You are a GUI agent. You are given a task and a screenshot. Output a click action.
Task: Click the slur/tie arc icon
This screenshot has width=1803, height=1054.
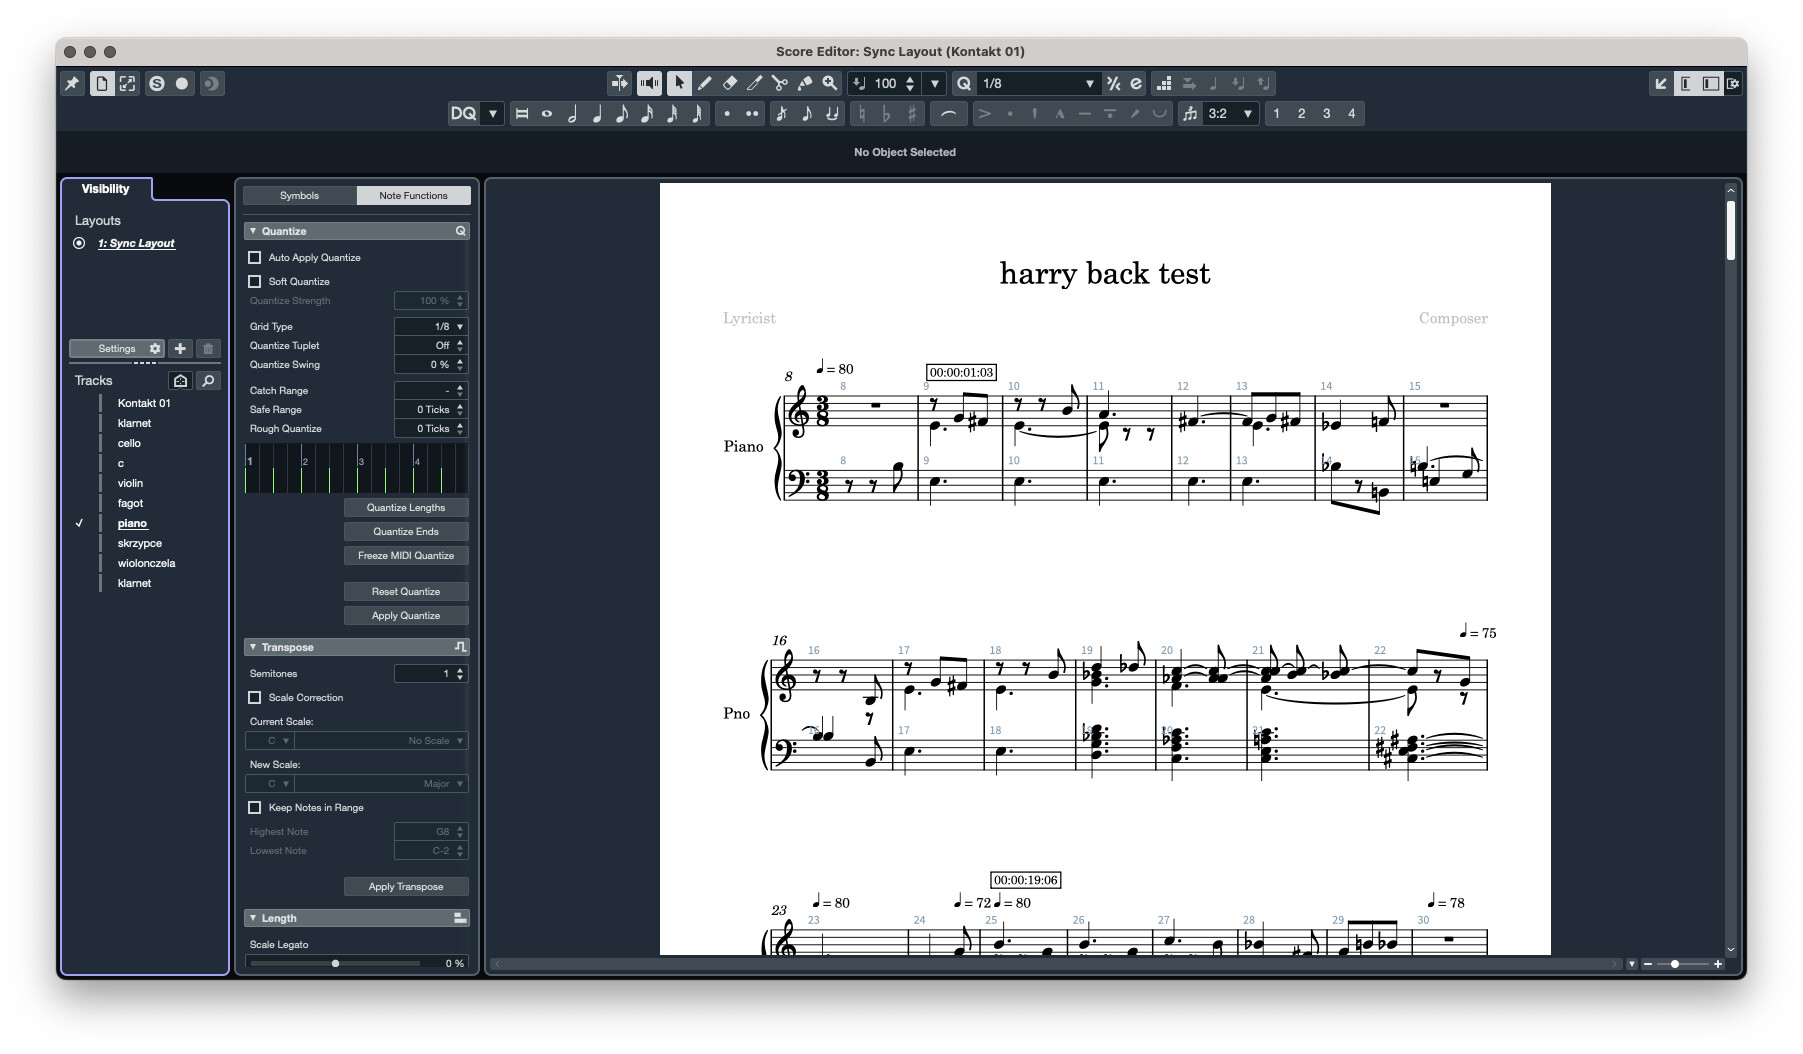pyautogui.click(x=948, y=113)
